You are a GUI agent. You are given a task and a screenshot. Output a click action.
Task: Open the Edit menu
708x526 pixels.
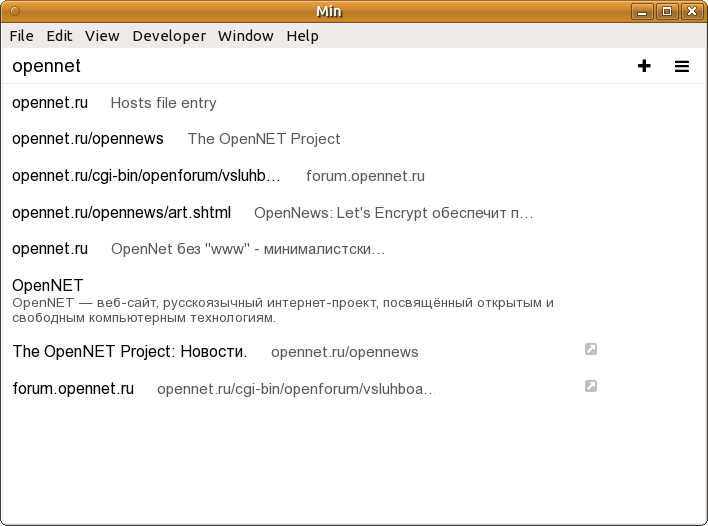[59, 36]
